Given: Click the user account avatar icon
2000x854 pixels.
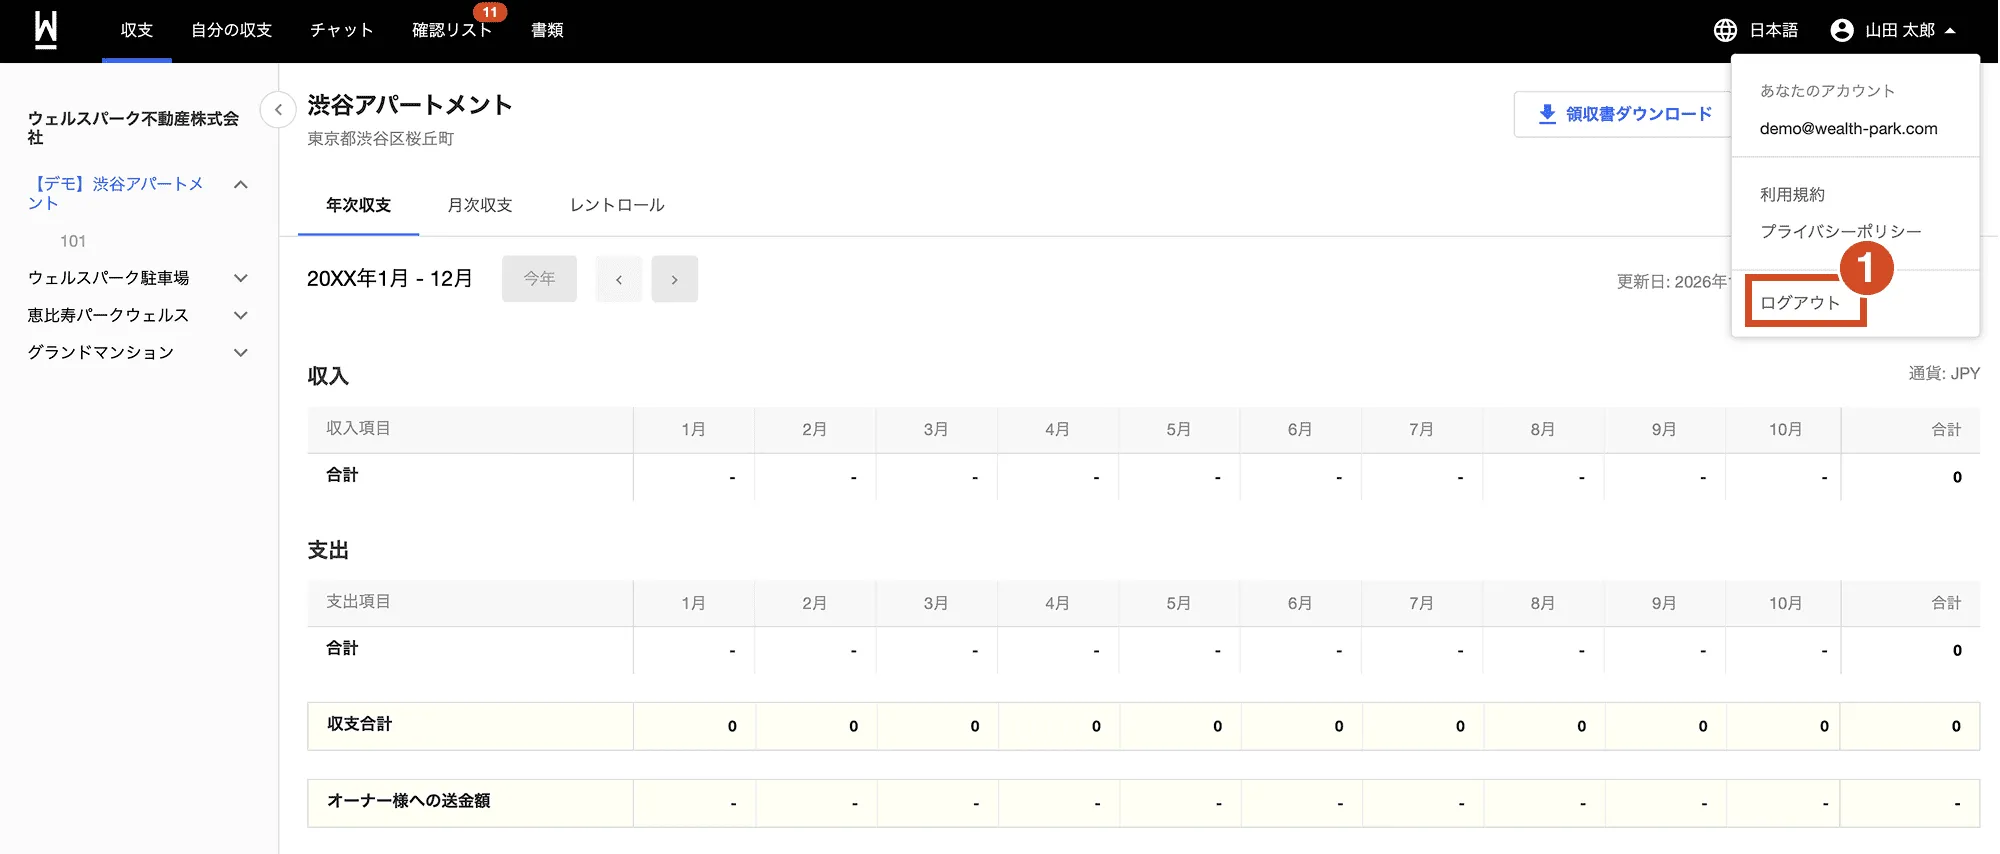Looking at the screenshot, I should [1842, 30].
